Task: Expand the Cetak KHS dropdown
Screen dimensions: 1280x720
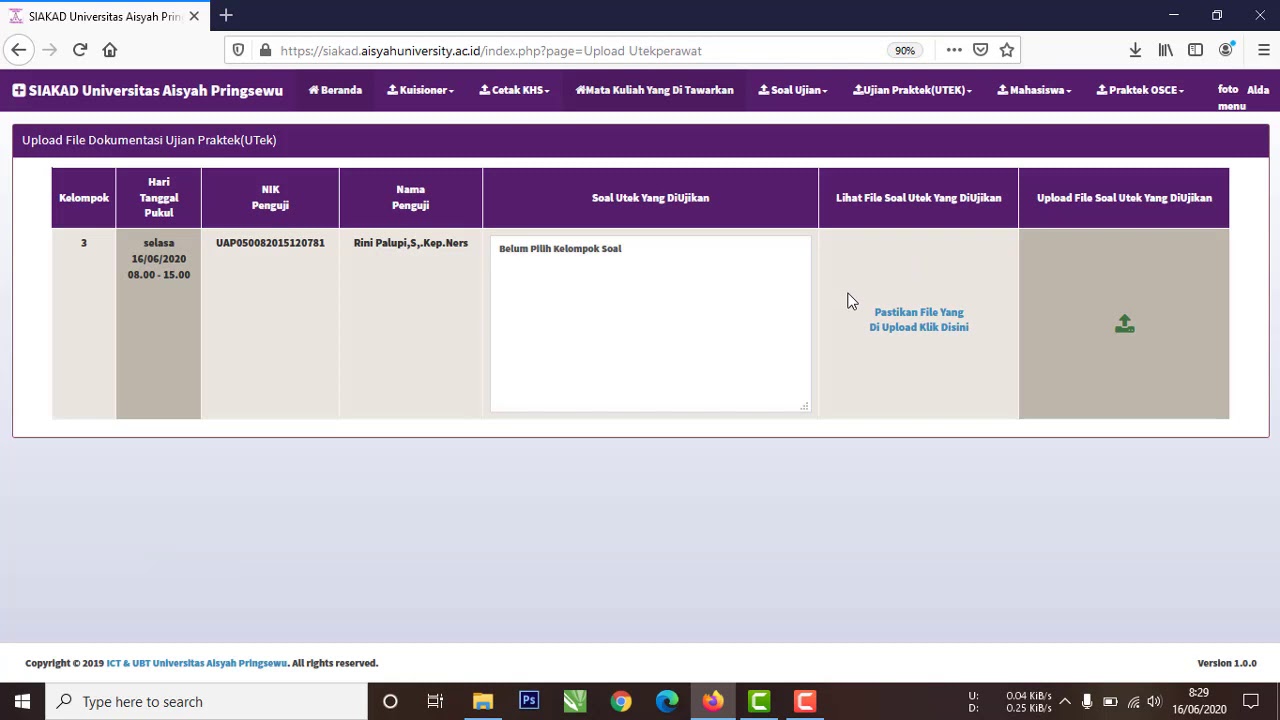Action: click(x=514, y=90)
